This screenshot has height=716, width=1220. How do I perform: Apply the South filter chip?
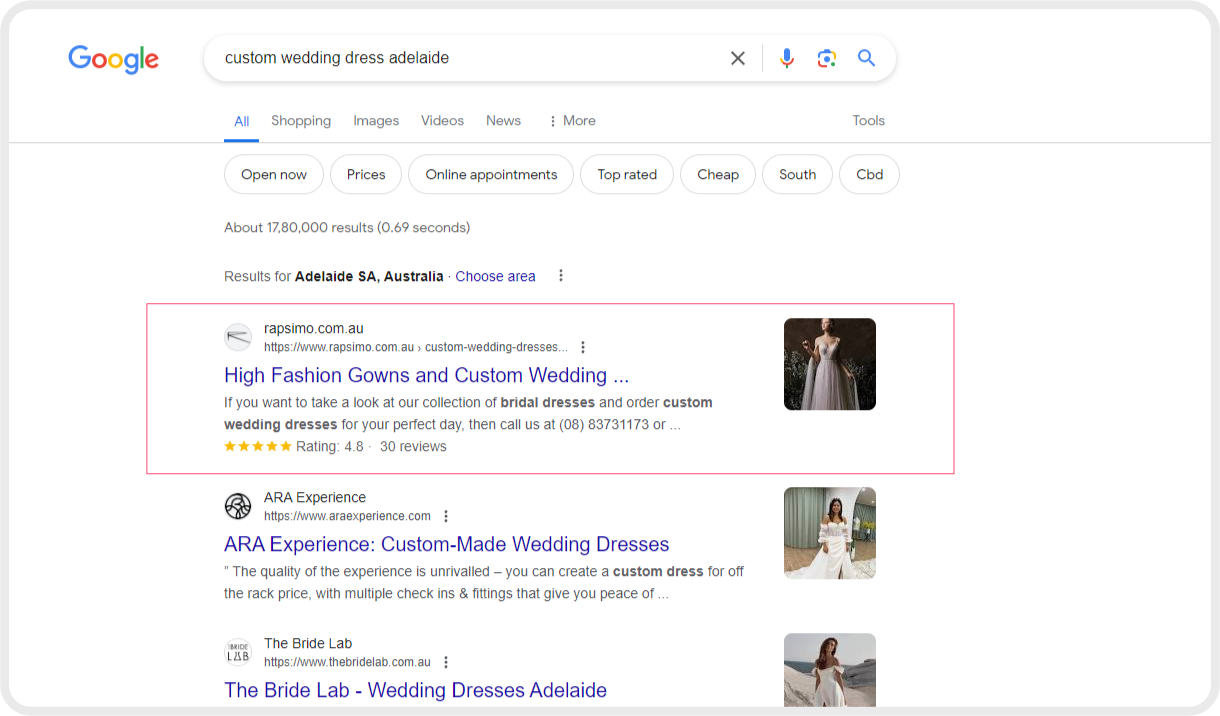coord(797,174)
